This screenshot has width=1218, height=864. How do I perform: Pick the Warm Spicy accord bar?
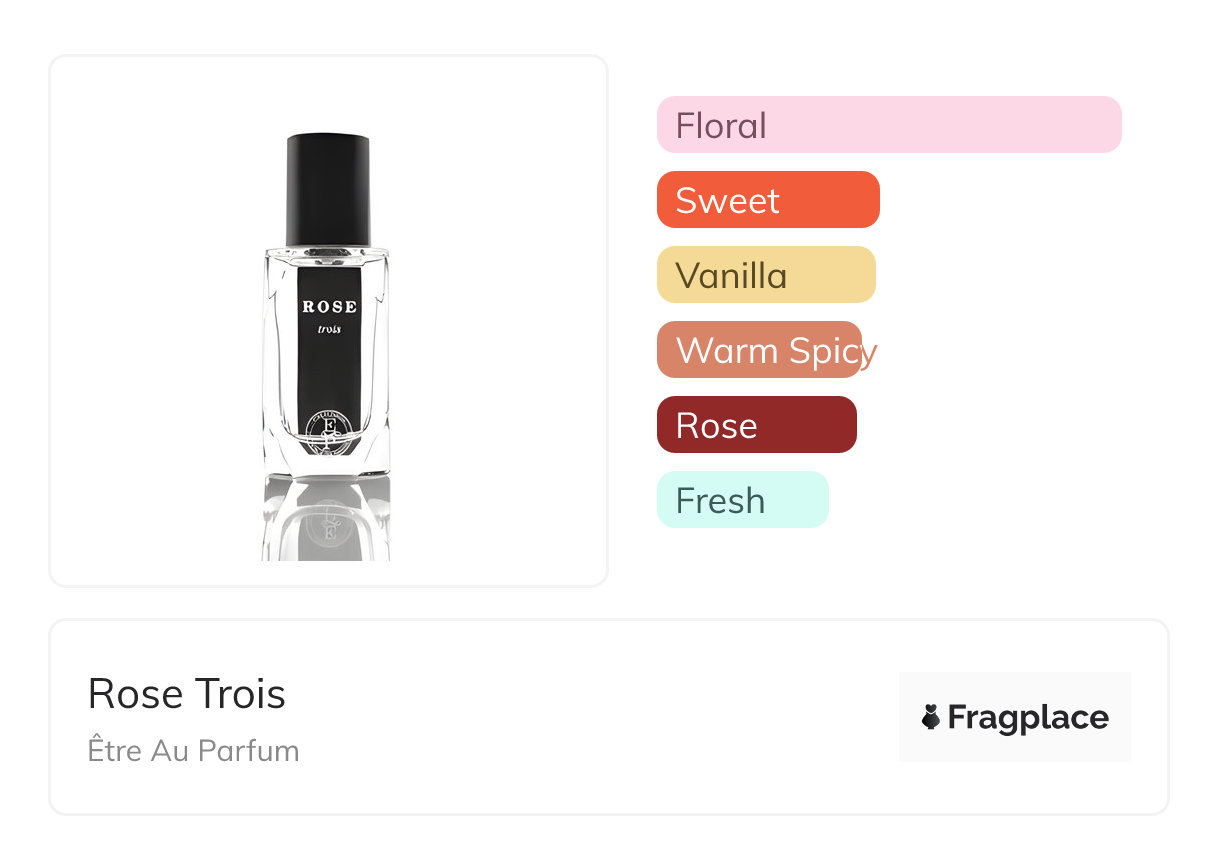coord(759,350)
